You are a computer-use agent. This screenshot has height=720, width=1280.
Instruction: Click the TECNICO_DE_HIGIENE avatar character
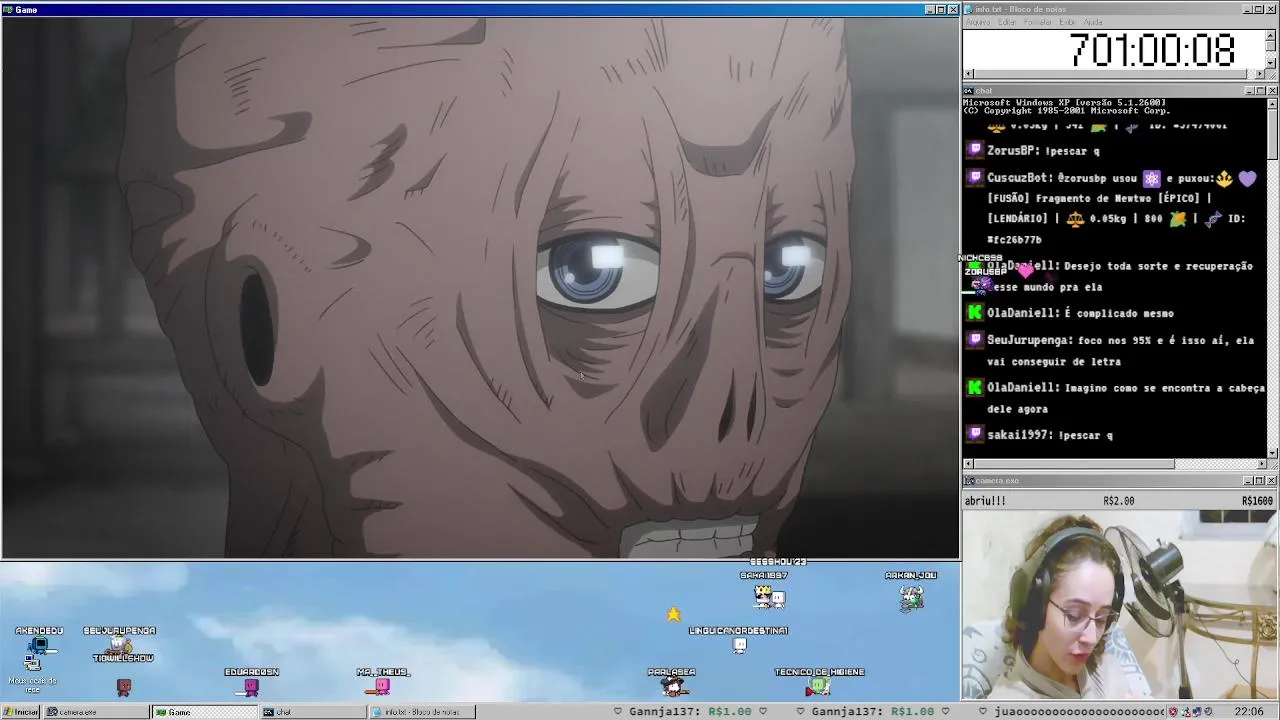click(x=819, y=686)
